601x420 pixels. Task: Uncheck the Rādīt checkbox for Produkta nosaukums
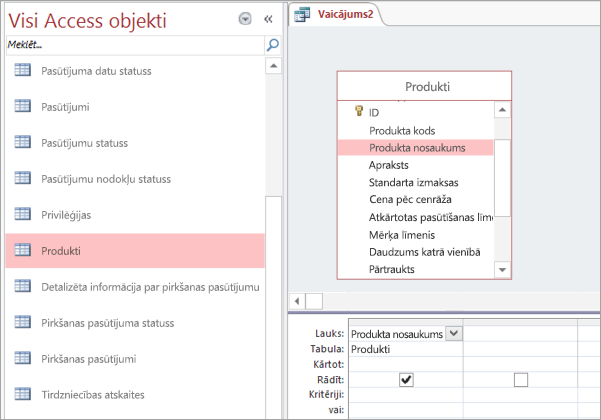(x=406, y=380)
